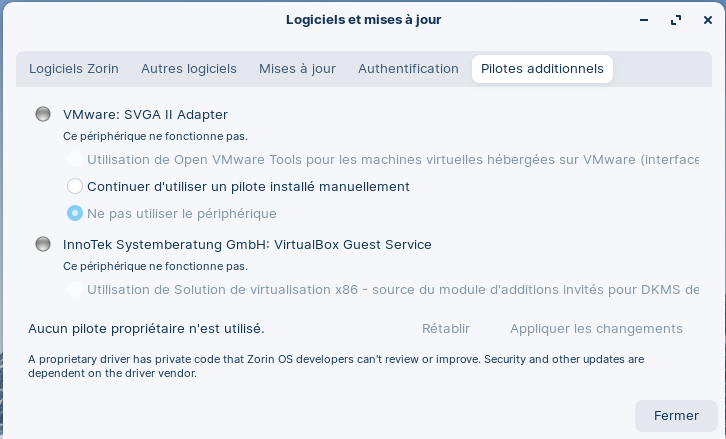Viewport: 726px width, 439px height.
Task: Click the VMware: SVGA II Adapter device name
Action: pyautogui.click(x=145, y=114)
